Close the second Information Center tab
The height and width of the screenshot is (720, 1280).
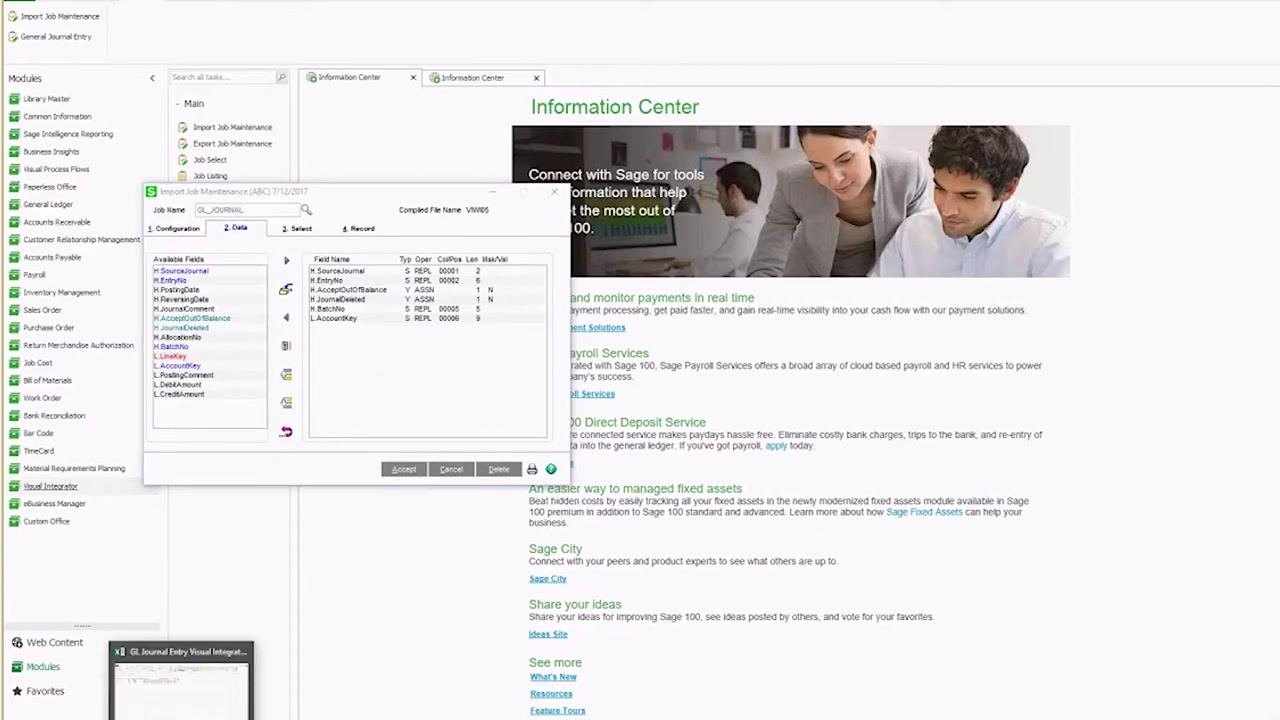[x=536, y=77]
